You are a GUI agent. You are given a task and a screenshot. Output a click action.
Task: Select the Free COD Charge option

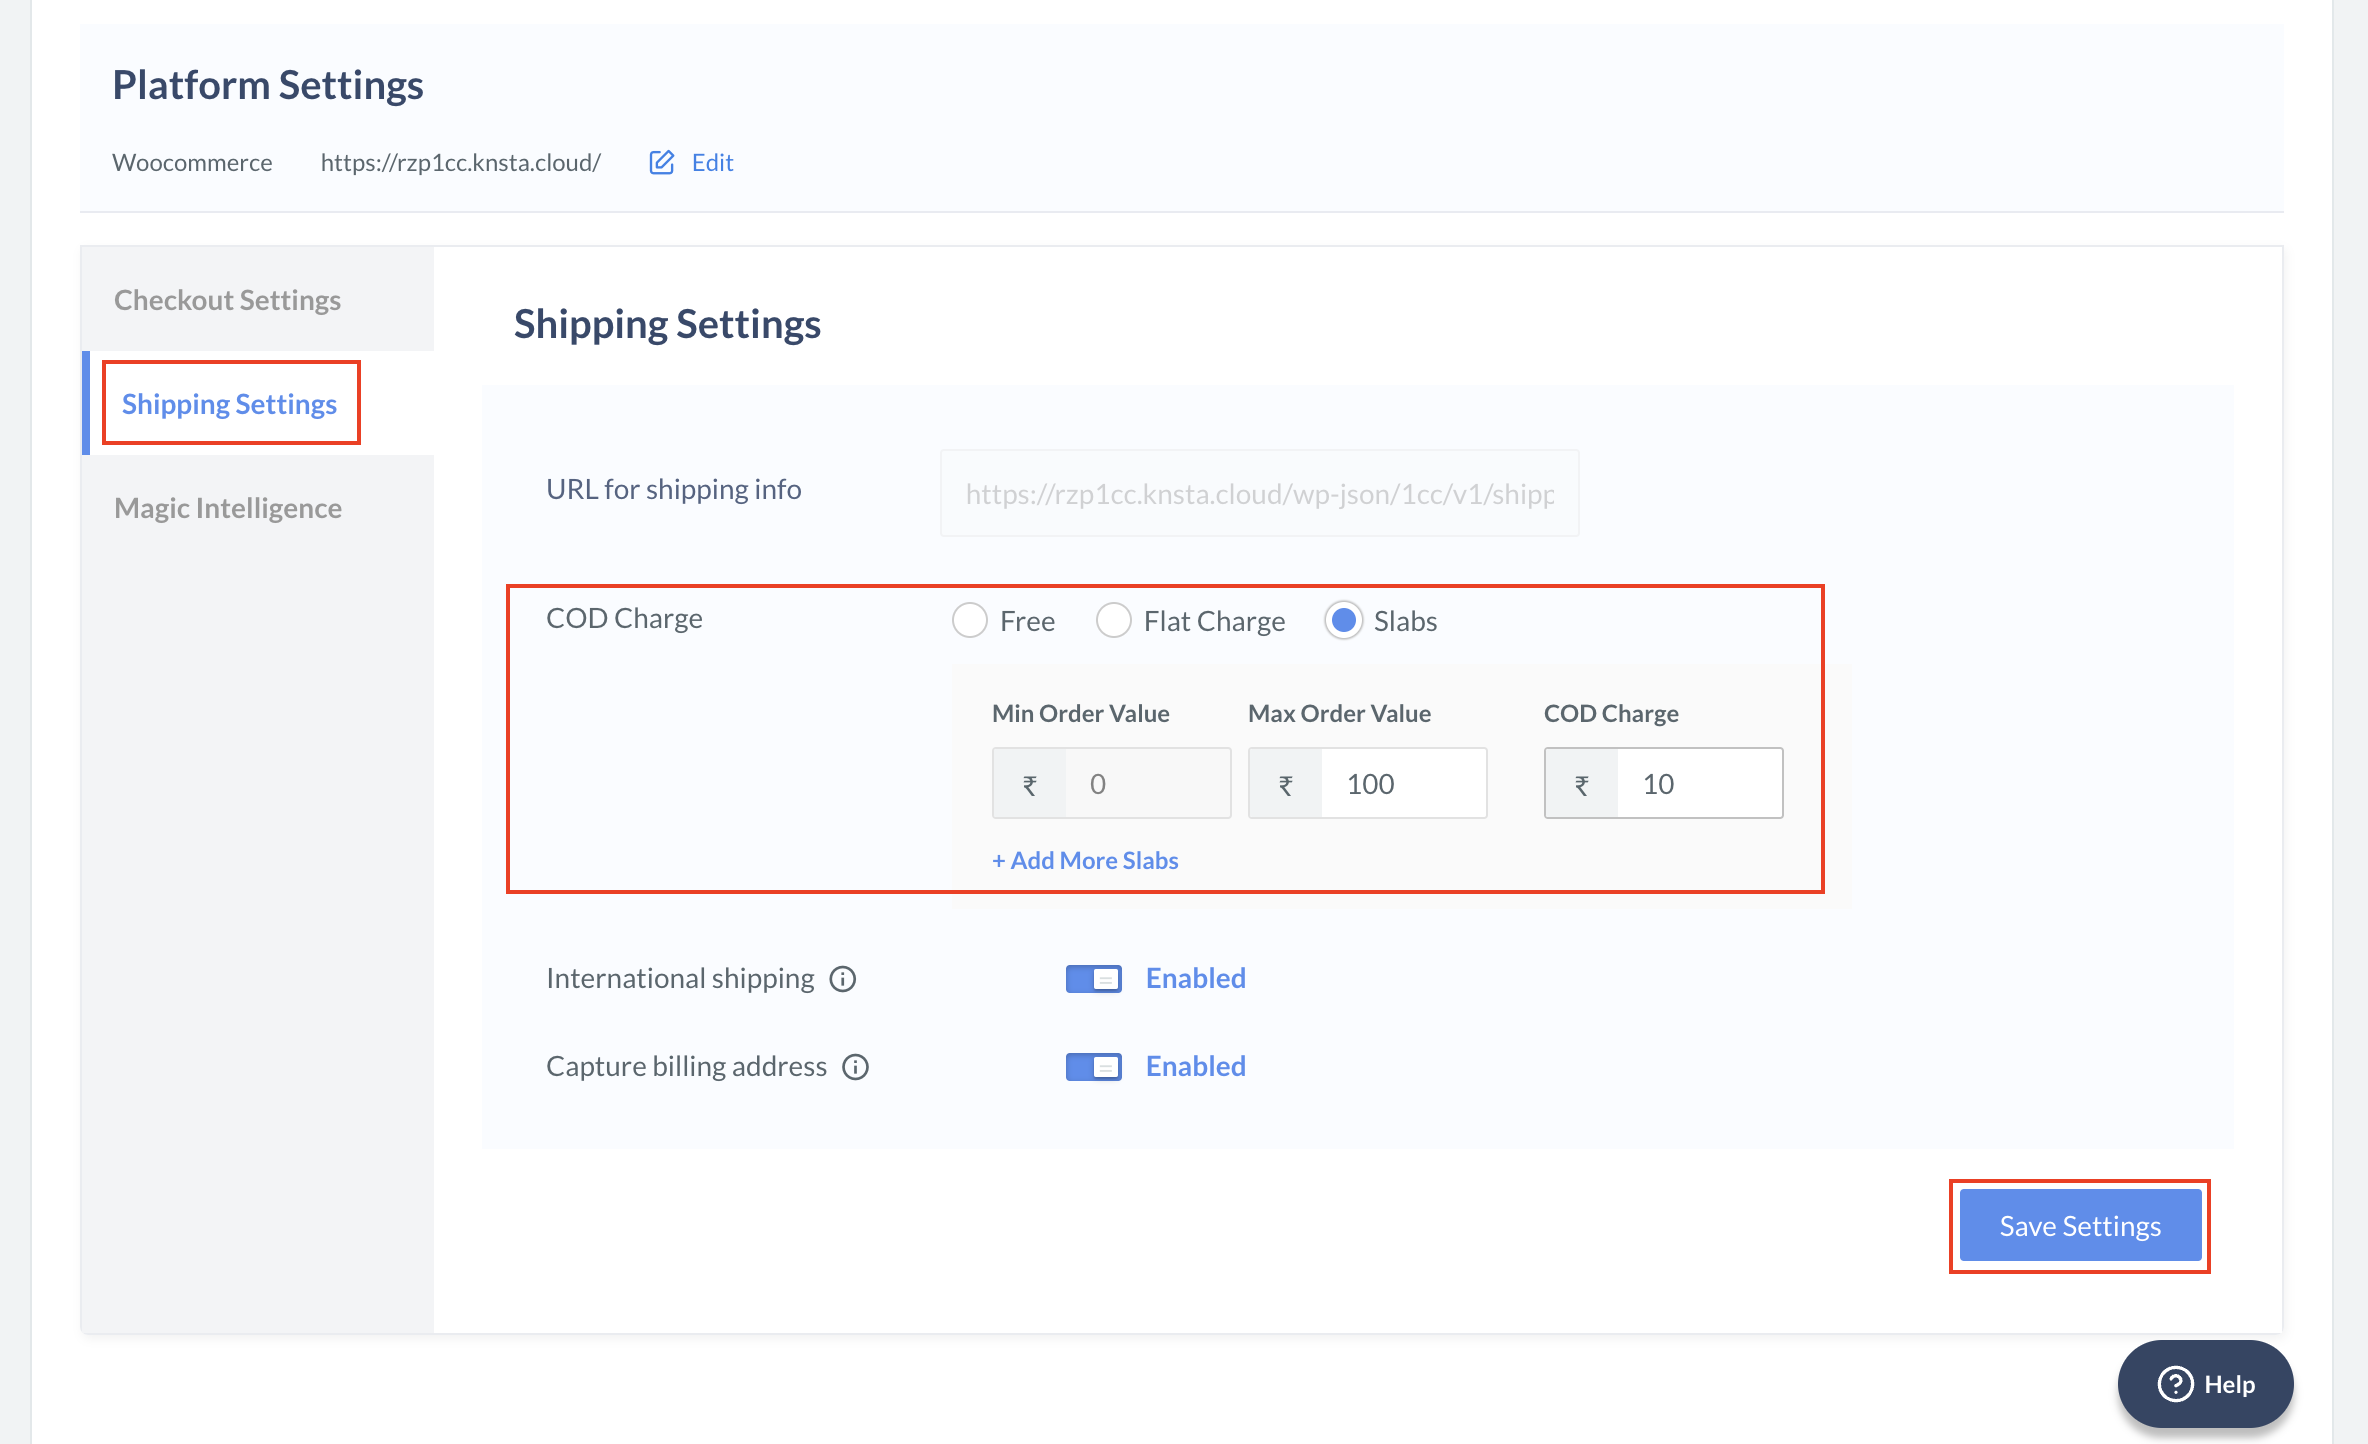tap(968, 620)
